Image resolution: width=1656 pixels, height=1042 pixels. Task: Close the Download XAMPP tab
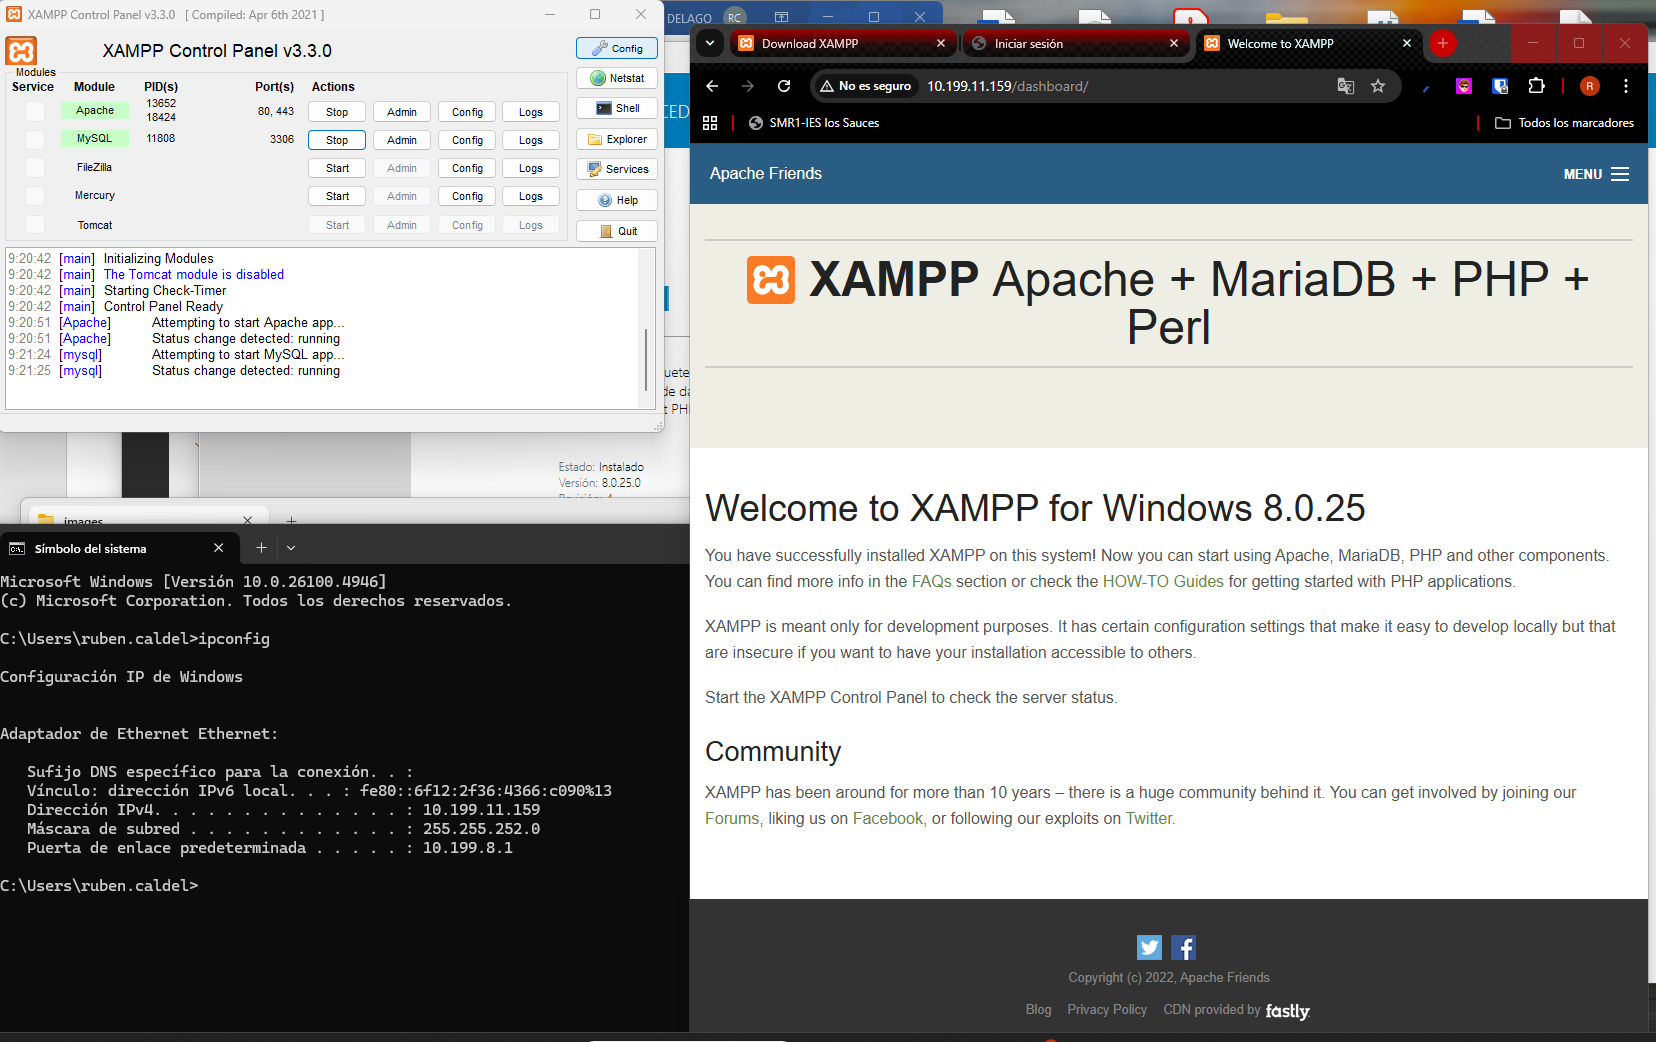(x=941, y=43)
